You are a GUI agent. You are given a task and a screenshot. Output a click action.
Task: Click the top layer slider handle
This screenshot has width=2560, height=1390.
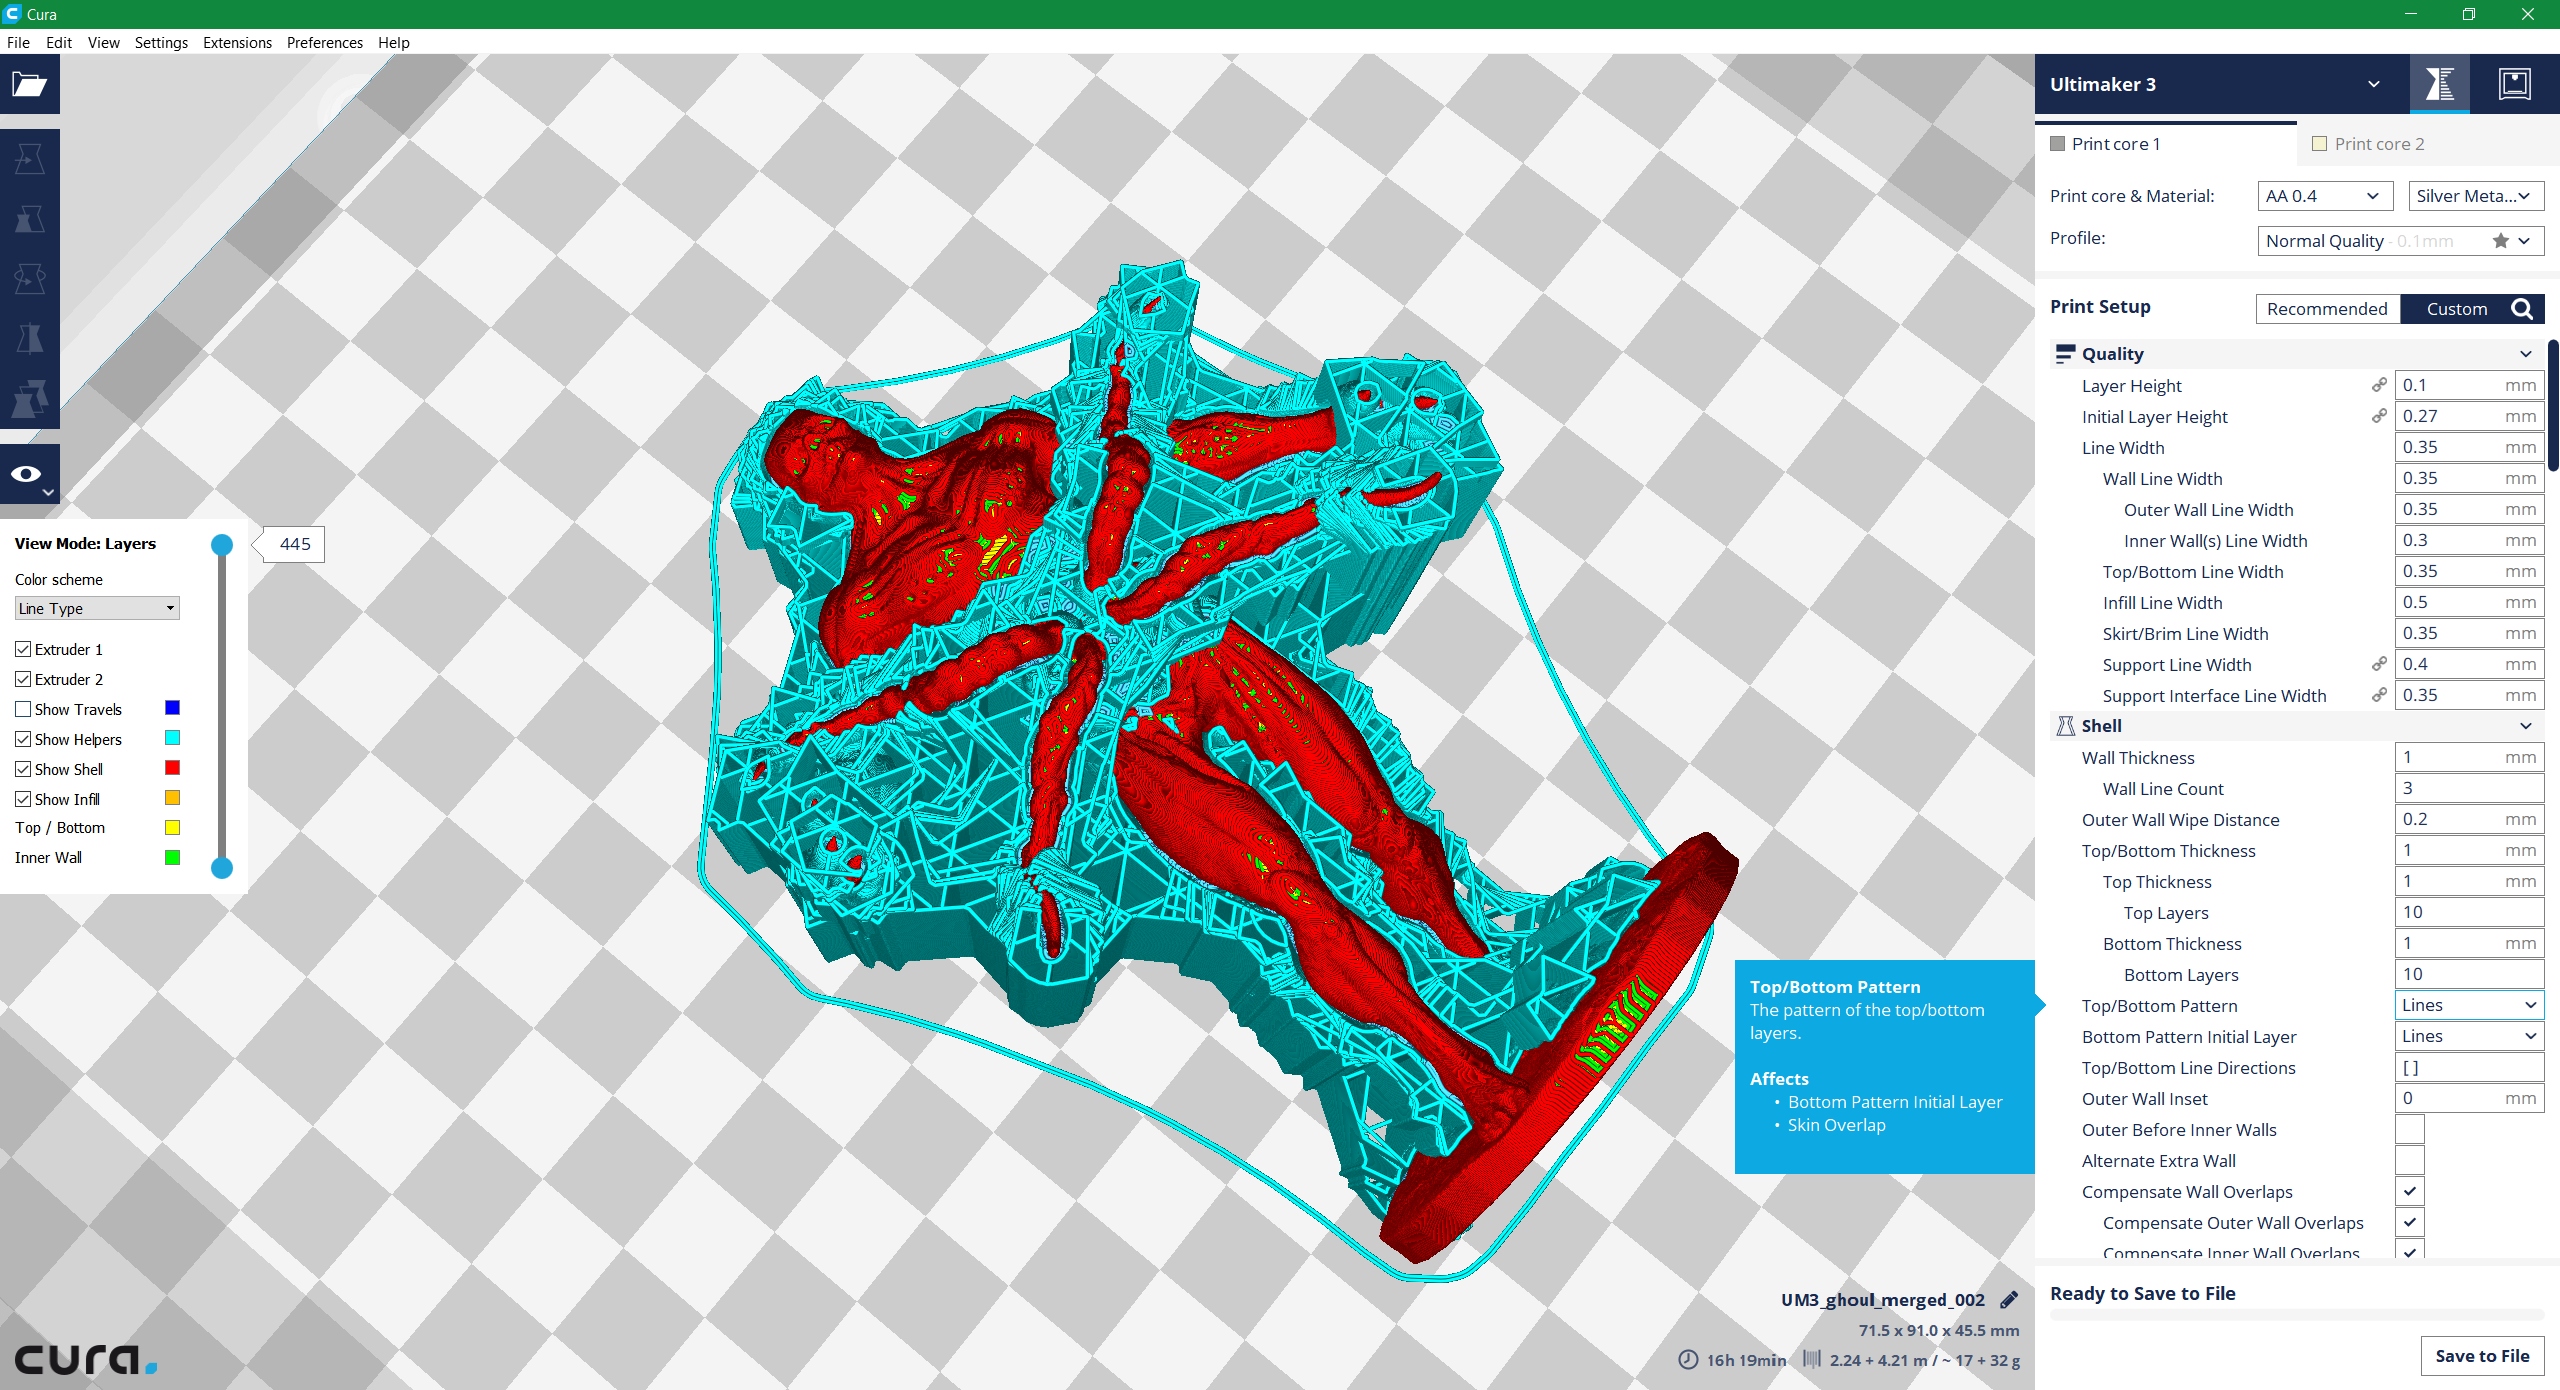(x=222, y=545)
